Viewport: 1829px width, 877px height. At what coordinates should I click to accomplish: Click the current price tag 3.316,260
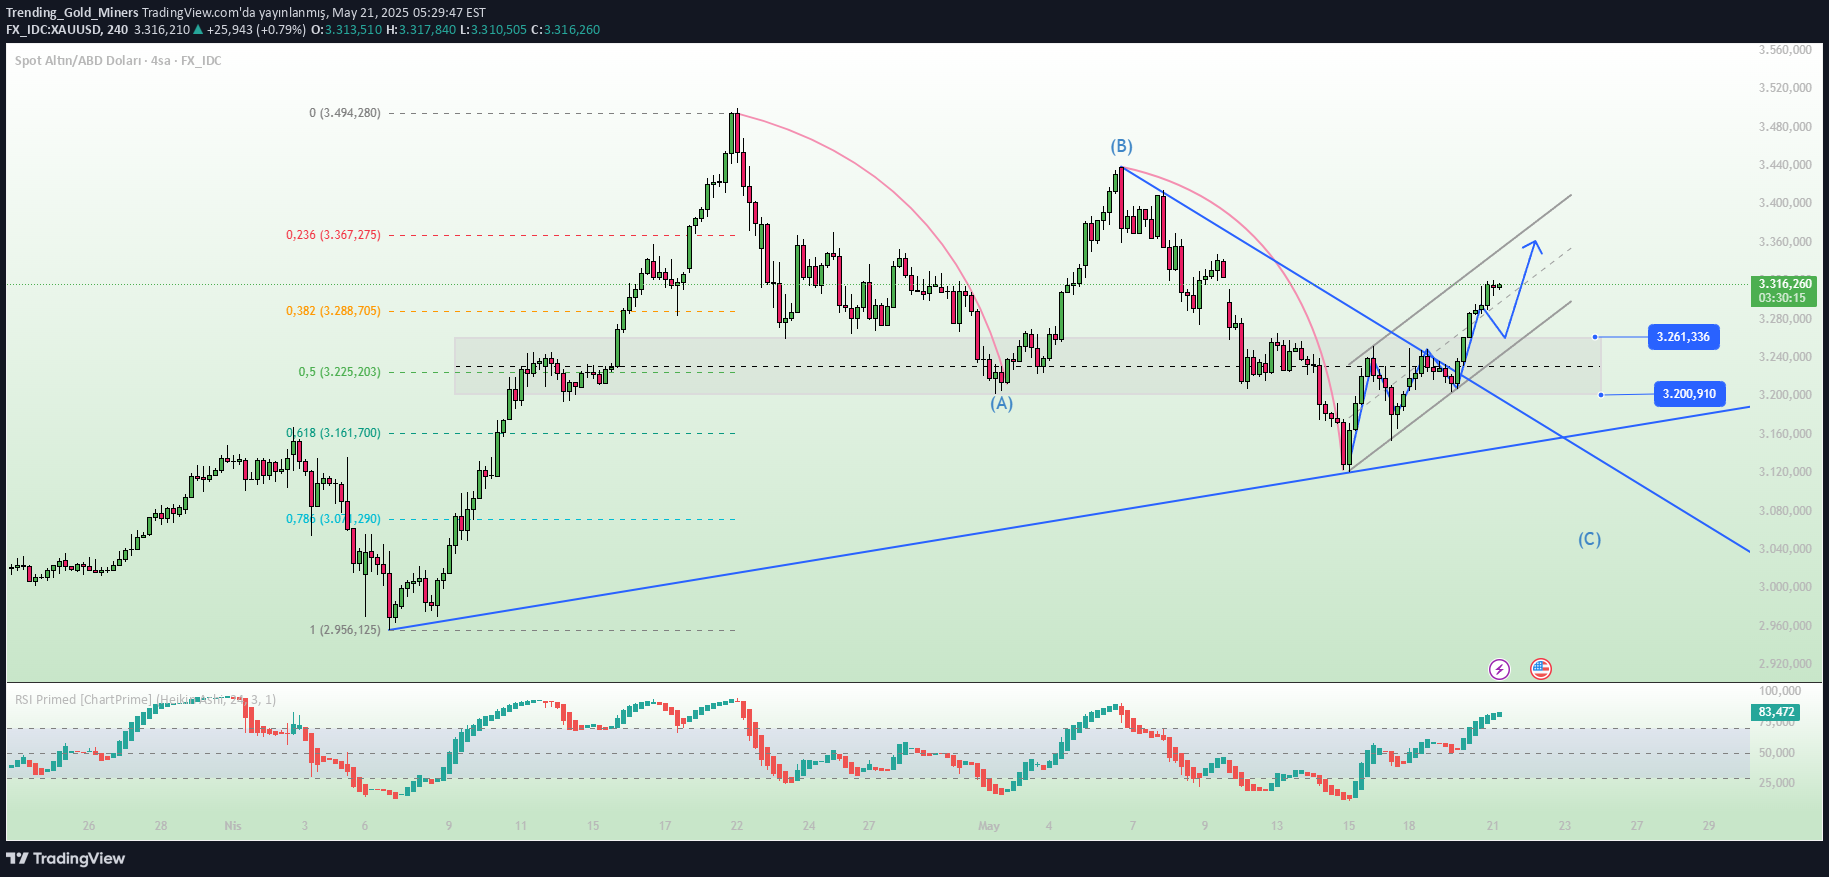tap(1785, 284)
